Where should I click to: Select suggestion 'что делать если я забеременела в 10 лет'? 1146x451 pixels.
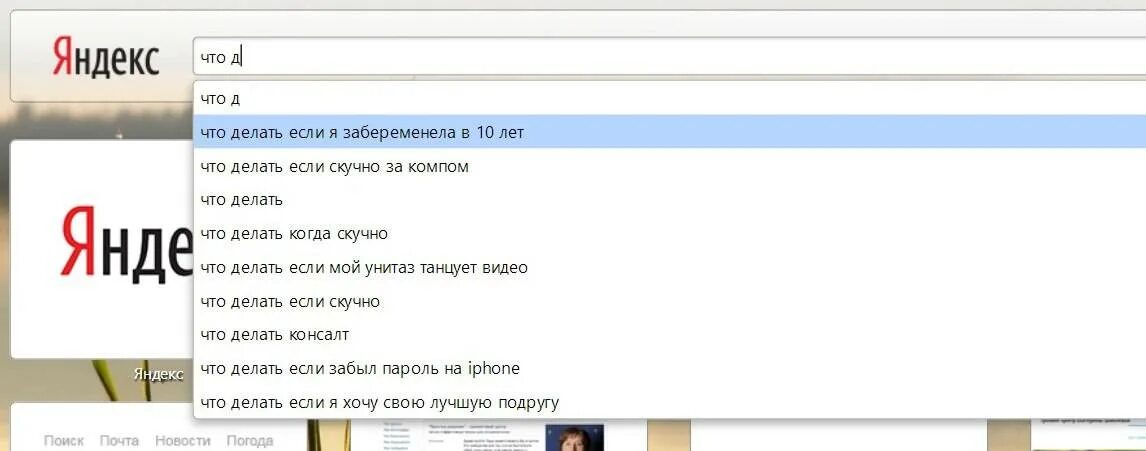pos(669,132)
